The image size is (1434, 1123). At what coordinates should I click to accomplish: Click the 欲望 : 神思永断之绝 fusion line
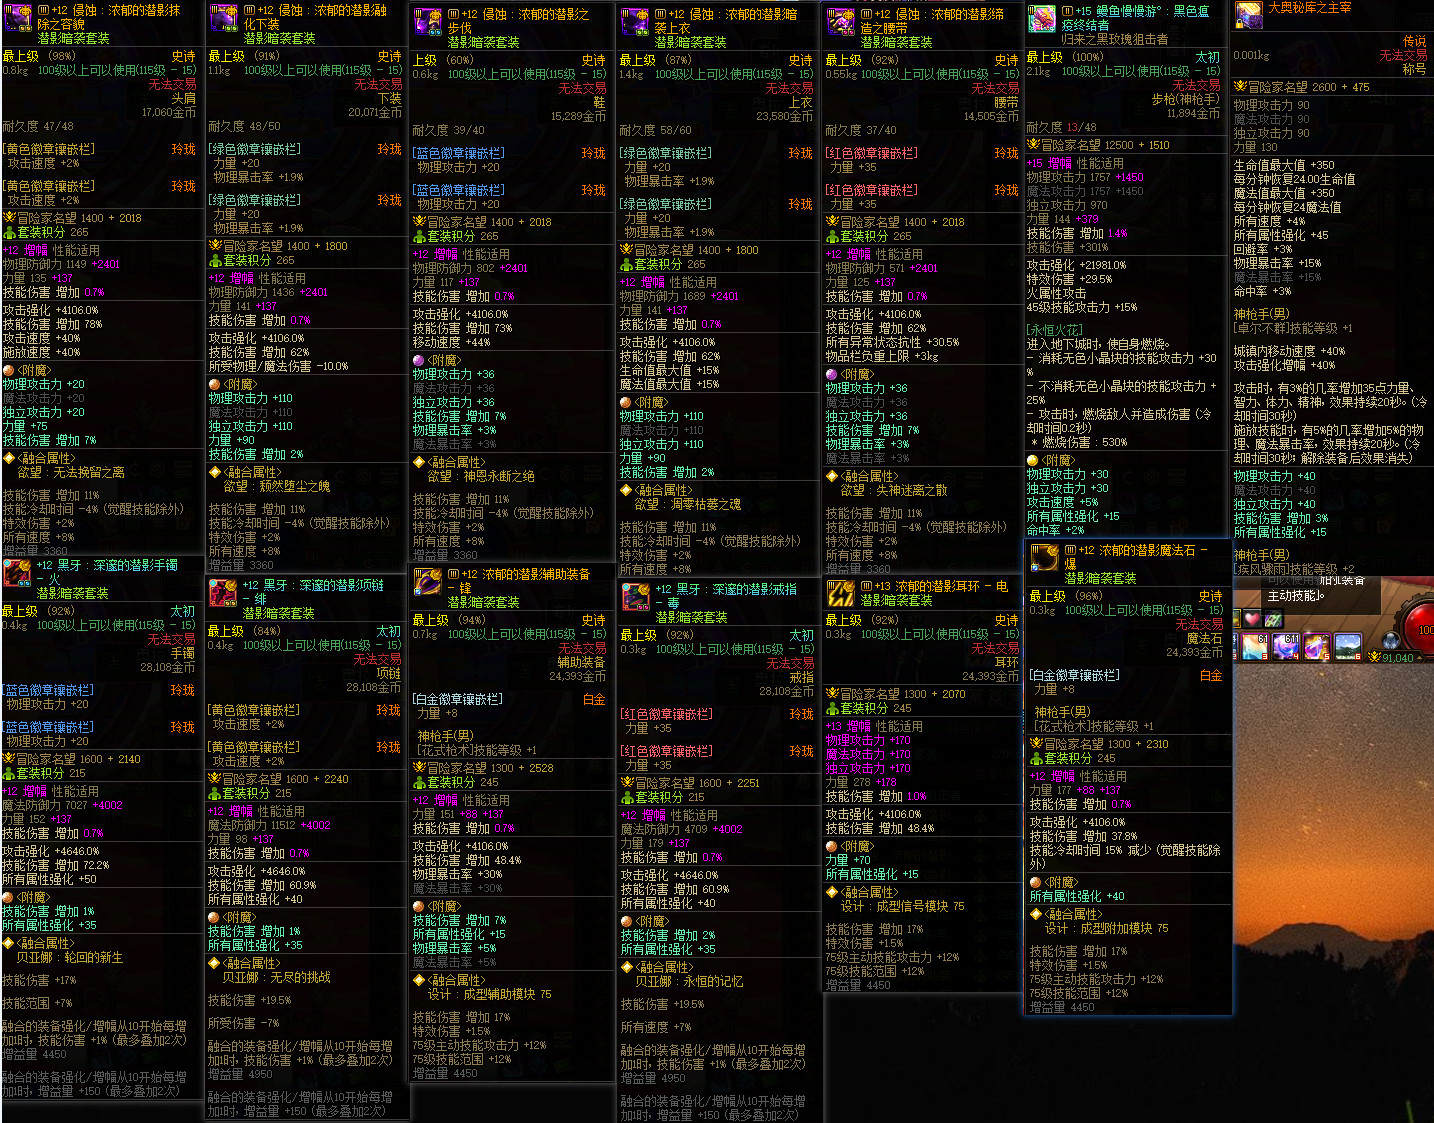(x=481, y=477)
